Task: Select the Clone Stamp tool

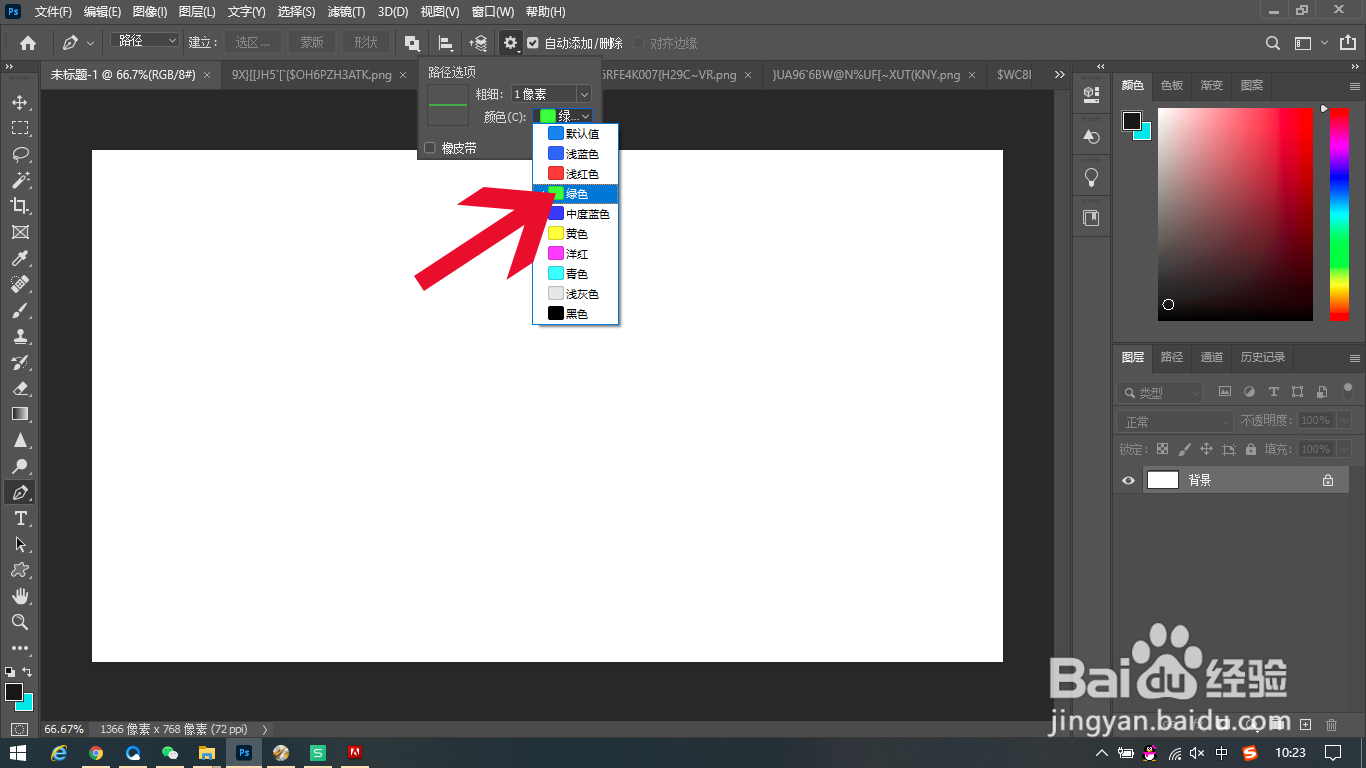Action: [19, 336]
